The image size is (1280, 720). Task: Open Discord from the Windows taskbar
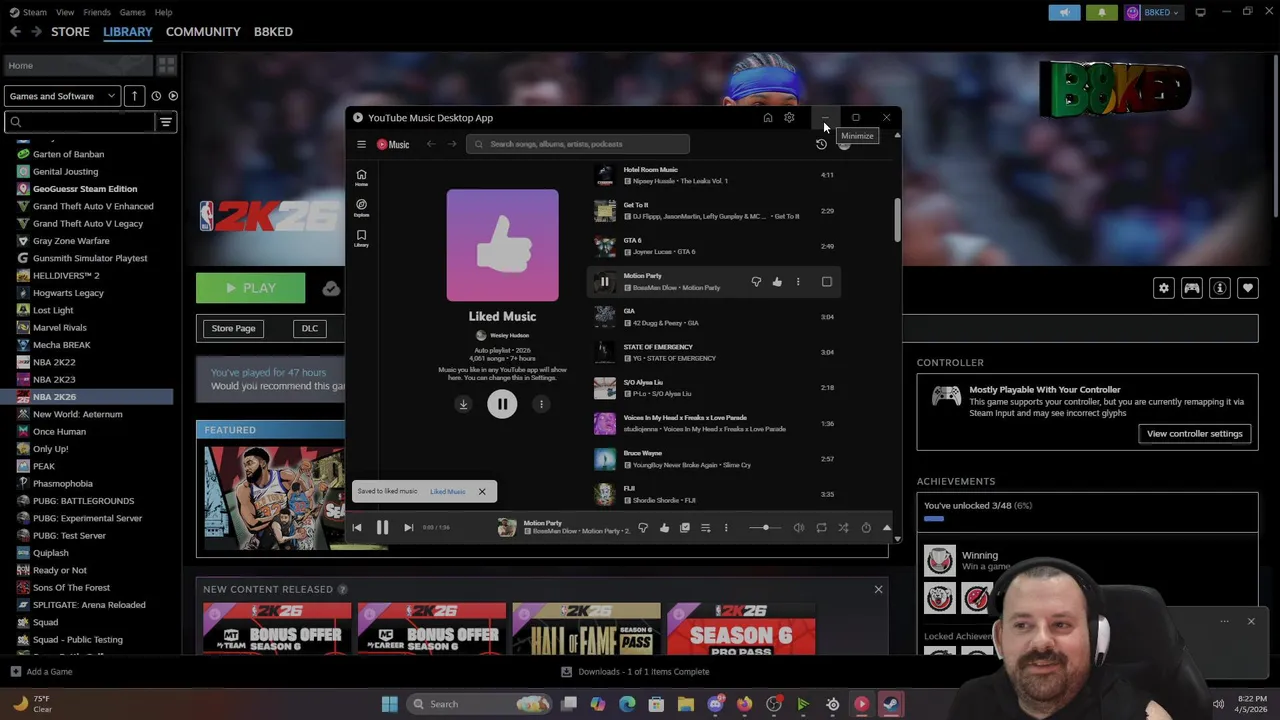715,704
